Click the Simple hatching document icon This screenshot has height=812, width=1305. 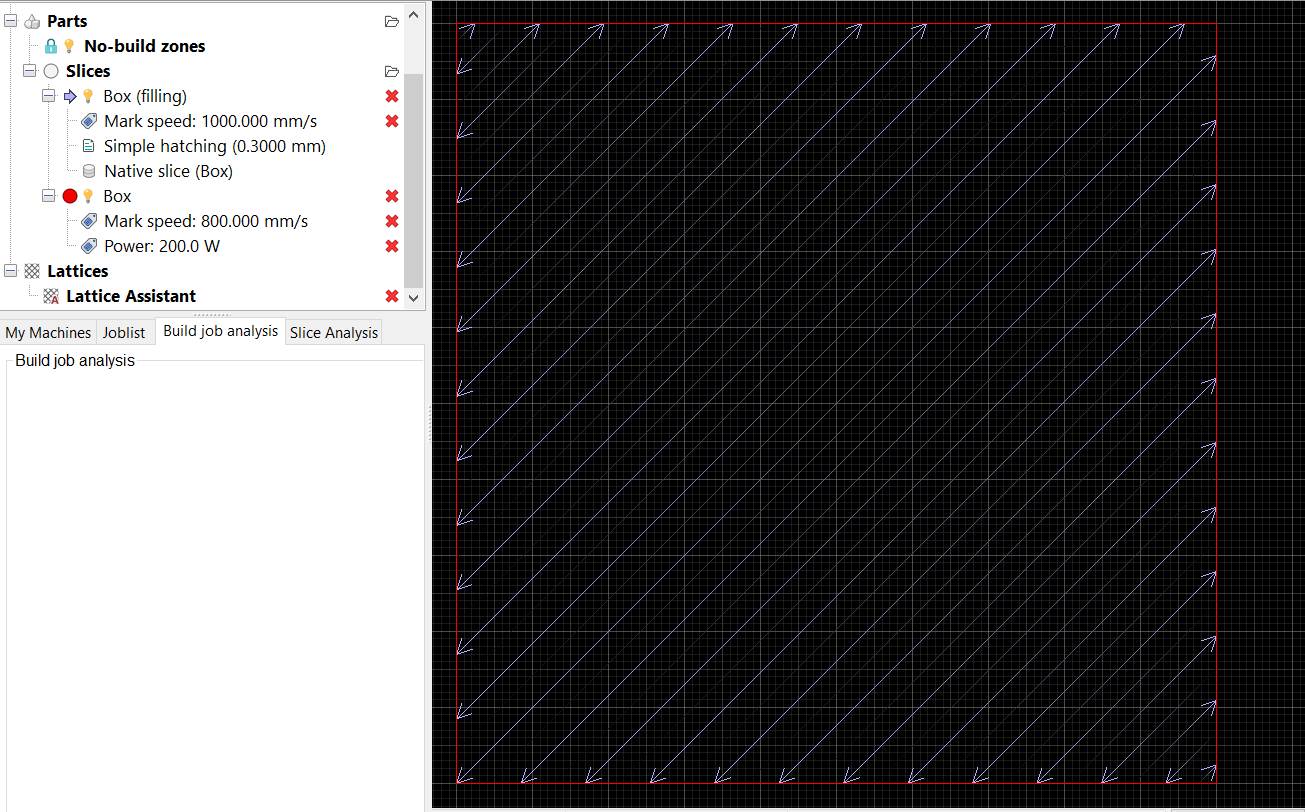tap(88, 145)
